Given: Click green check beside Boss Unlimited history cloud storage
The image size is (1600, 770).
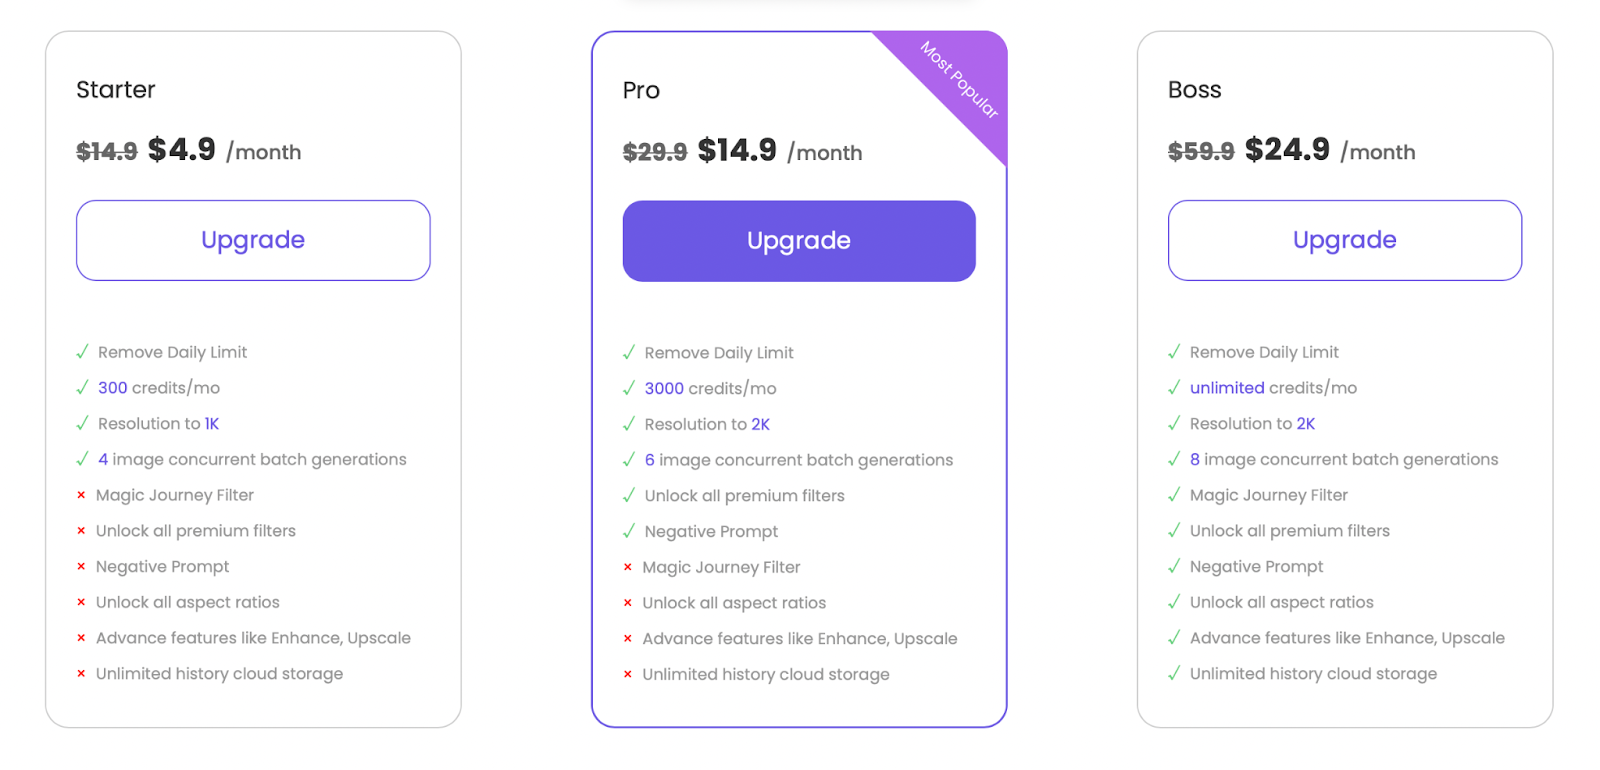Looking at the screenshot, I should (x=1174, y=673).
